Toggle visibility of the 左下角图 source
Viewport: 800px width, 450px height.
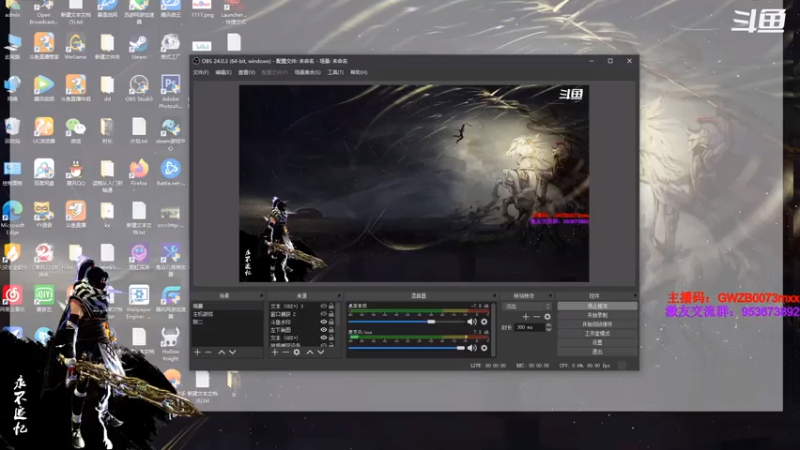[x=323, y=330]
